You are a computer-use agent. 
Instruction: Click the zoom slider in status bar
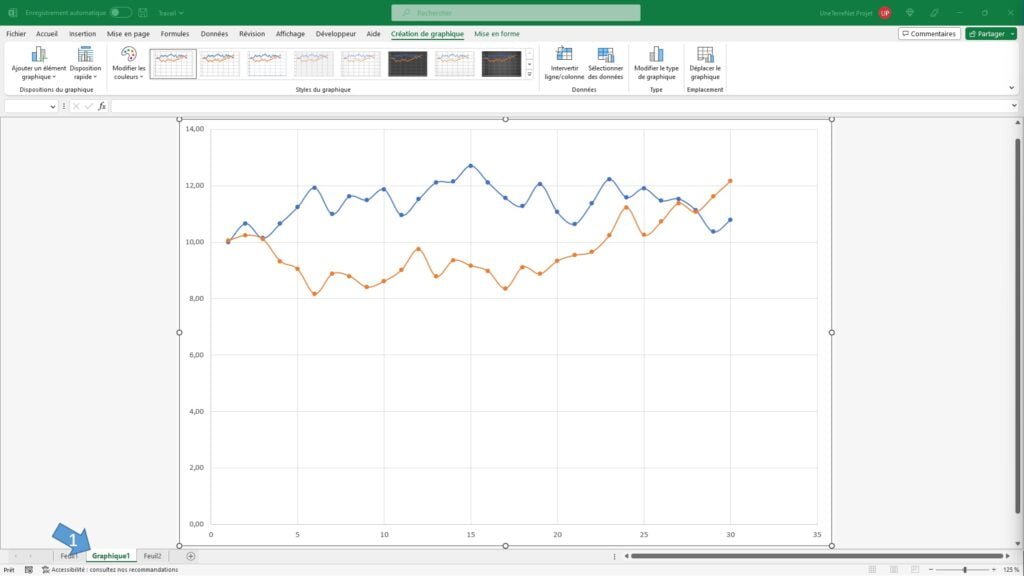(x=964, y=570)
